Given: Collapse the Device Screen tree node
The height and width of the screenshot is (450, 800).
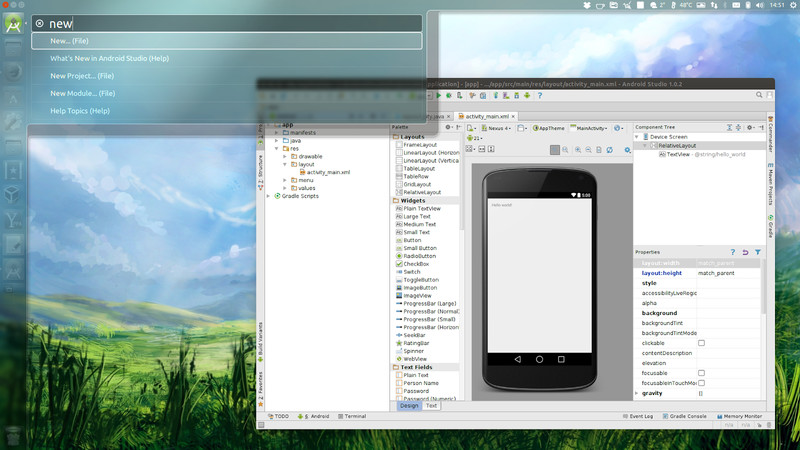Looking at the screenshot, I should point(637,137).
